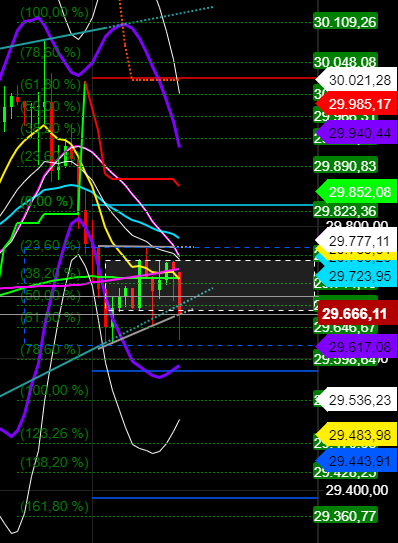Click the white 29.777,11 price label
The height and width of the screenshot is (543, 398).
pyautogui.click(x=356, y=240)
